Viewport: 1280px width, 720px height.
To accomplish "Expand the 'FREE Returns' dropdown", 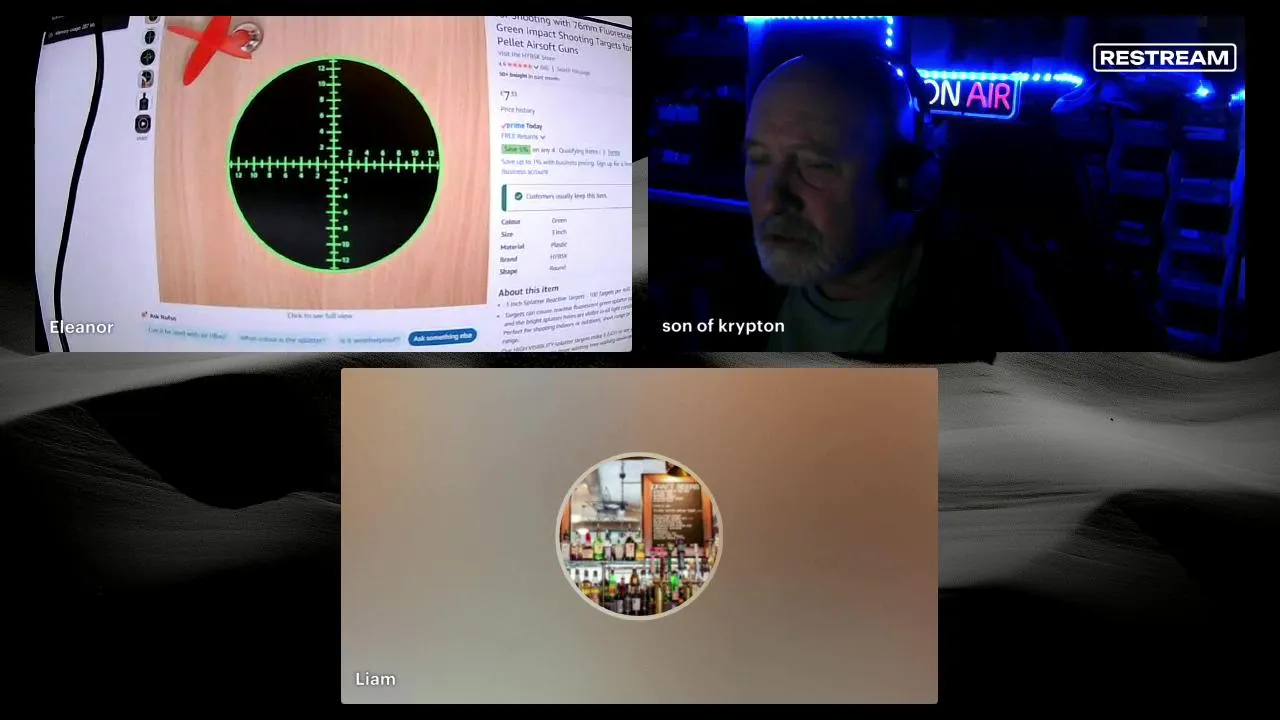I will [x=523, y=137].
